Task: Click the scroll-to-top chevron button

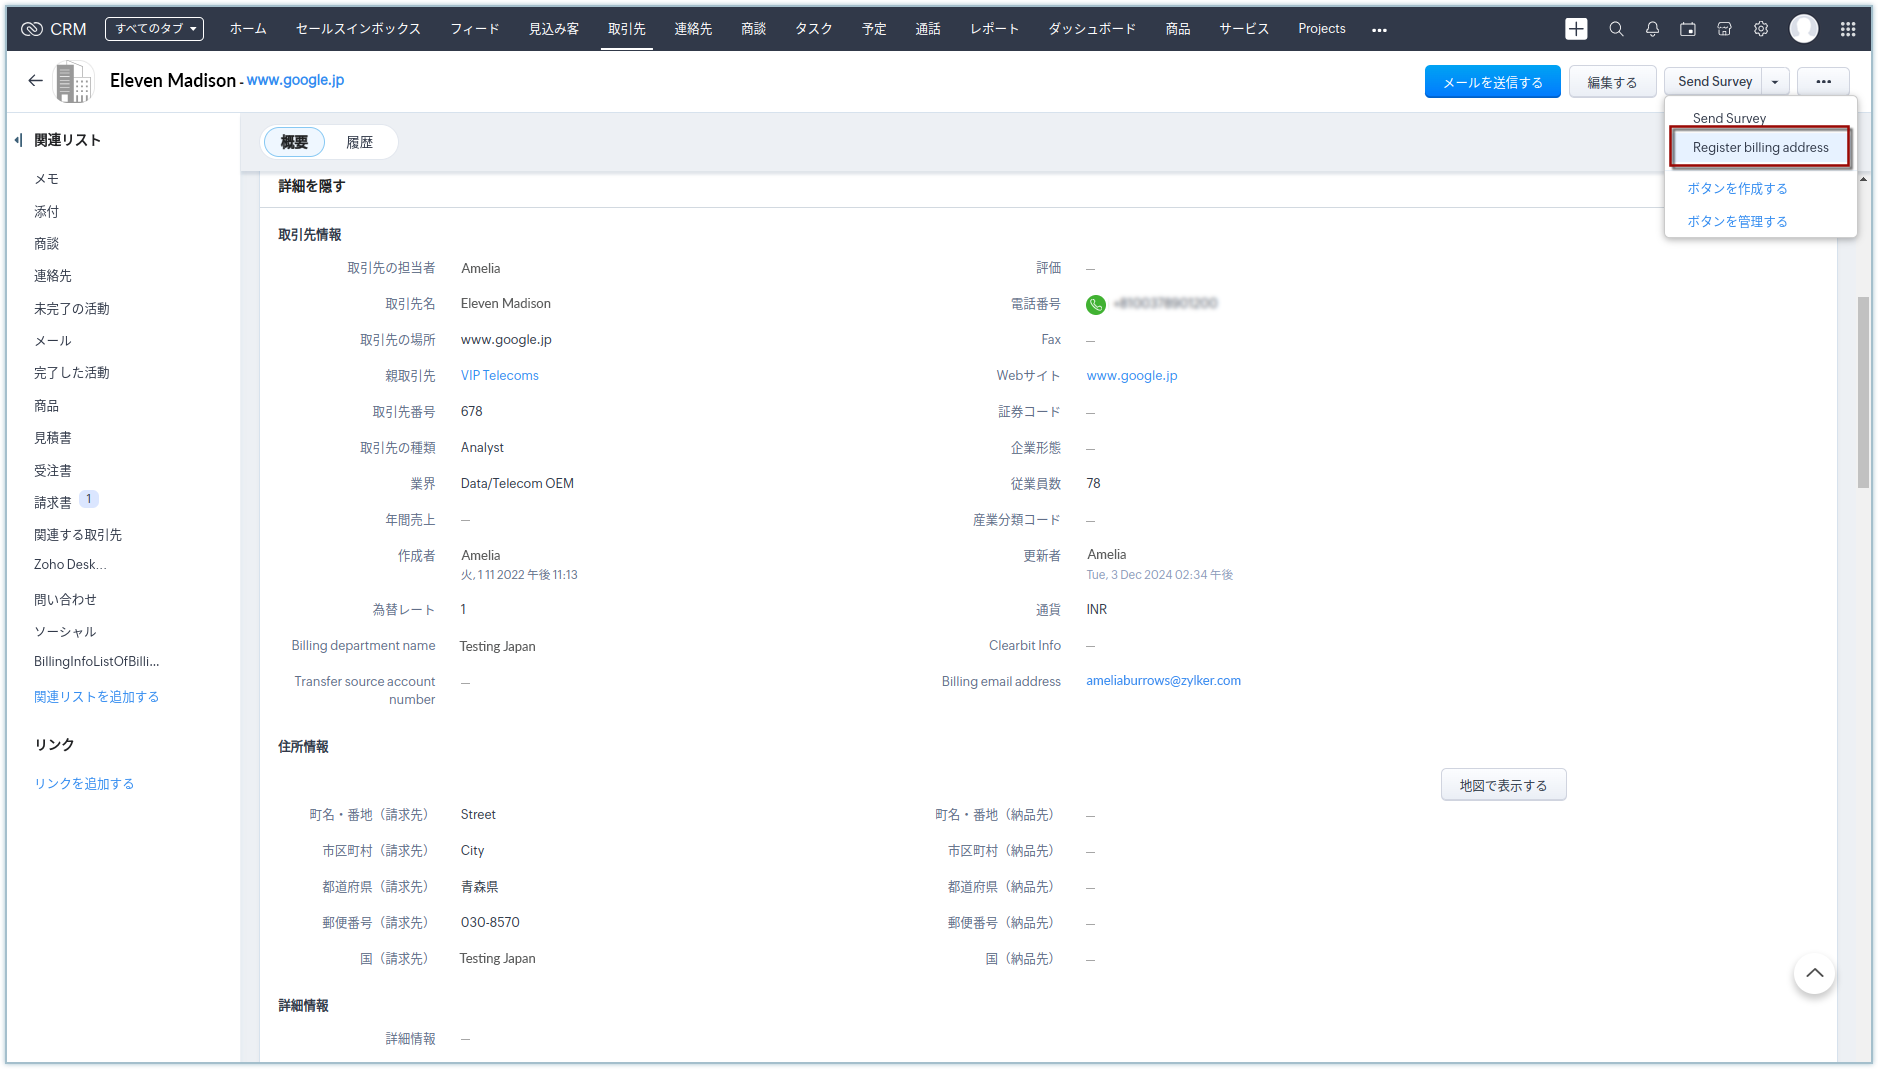Action: point(1814,973)
